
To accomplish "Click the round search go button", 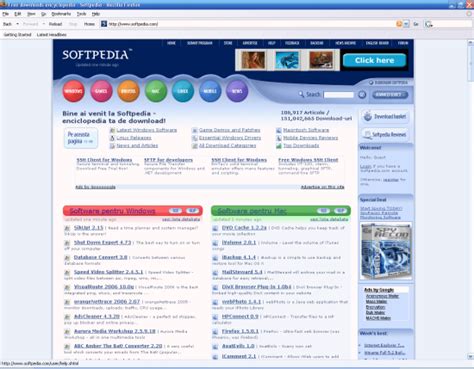I will point(362,95).
